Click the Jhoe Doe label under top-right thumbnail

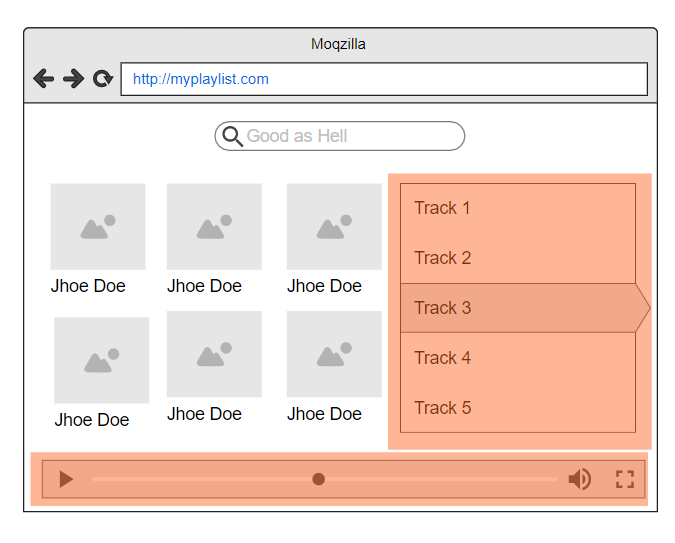coord(324,286)
